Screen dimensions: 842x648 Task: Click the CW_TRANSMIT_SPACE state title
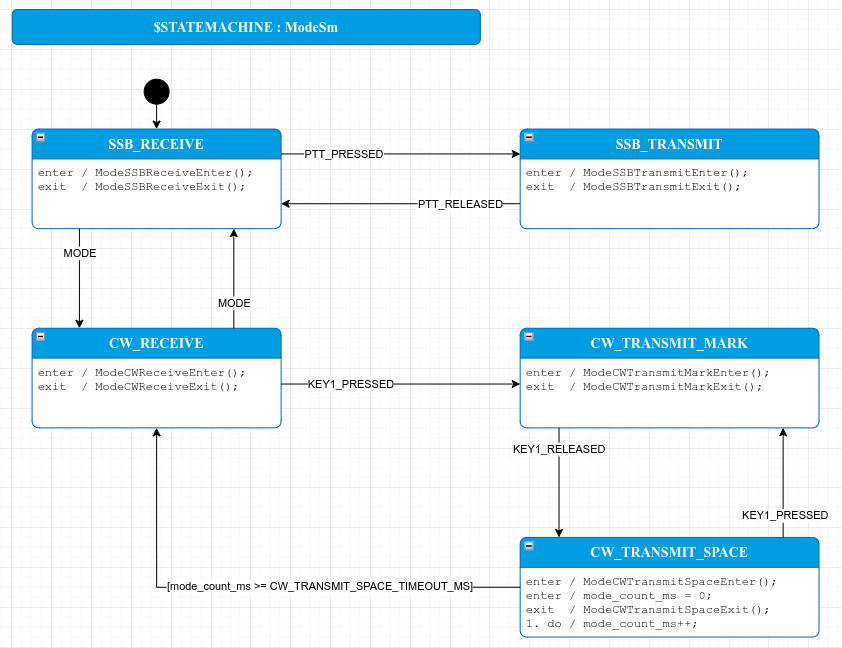(x=668, y=552)
